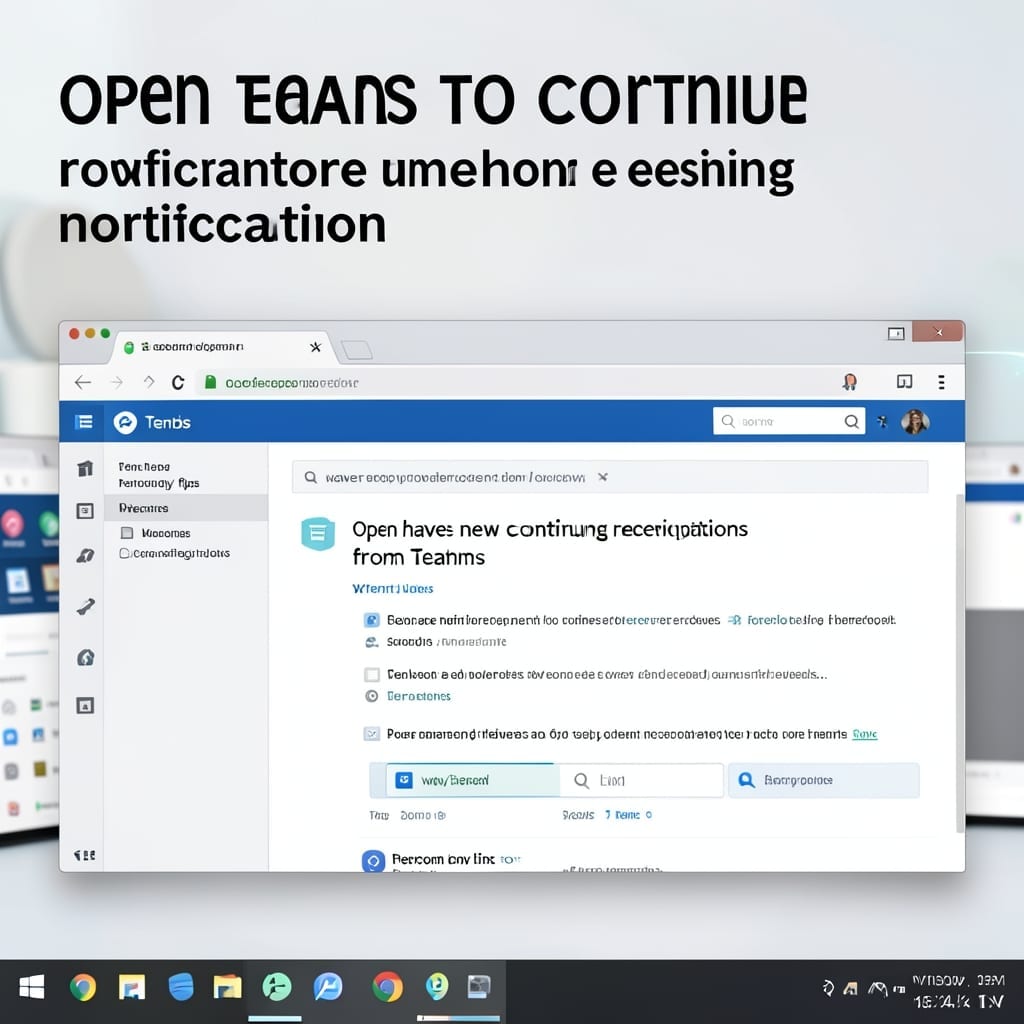Viewport: 1024px width, 1024px height.
Task: Open the hamburger menu in the blue header
Action: click(x=84, y=422)
